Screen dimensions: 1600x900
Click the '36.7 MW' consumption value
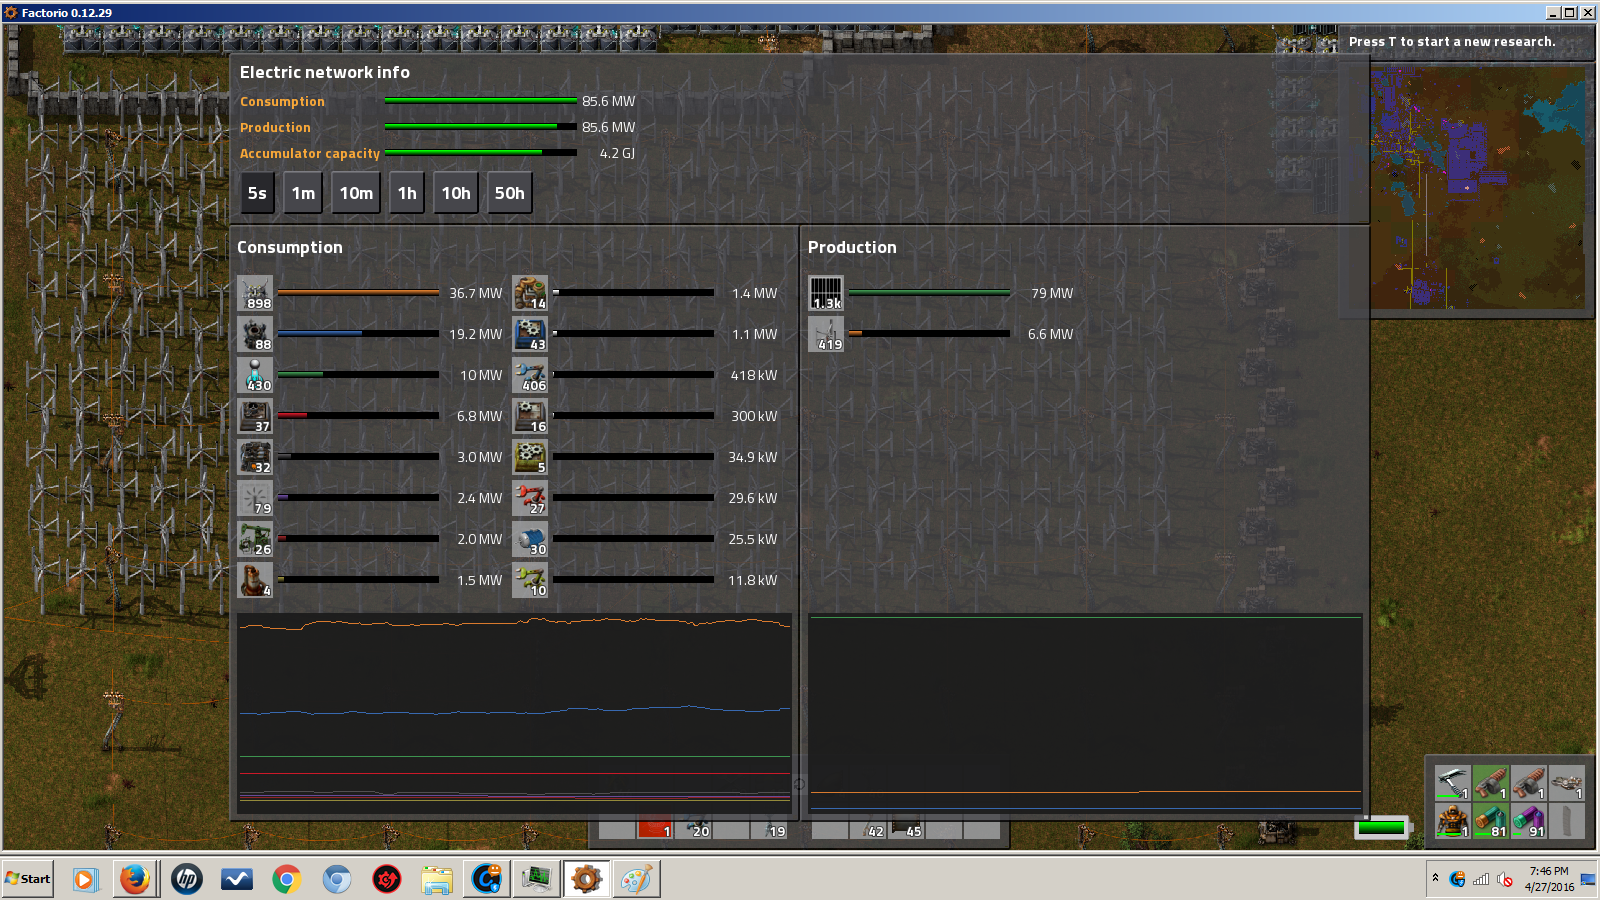click(x=476, y=293)
